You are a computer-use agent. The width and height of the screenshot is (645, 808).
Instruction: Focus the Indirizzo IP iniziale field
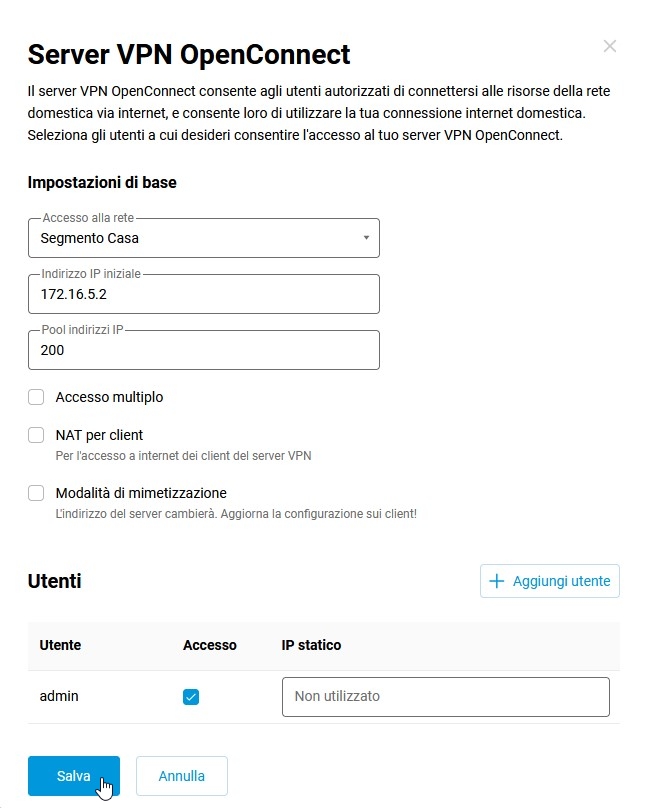(204, 295)
